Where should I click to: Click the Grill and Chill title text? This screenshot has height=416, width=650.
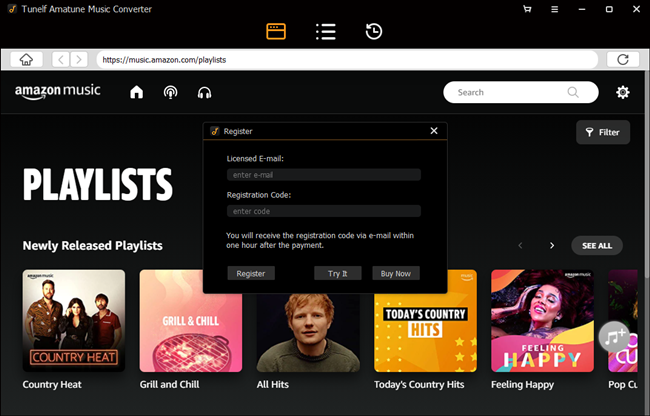(x=169, y=385)
